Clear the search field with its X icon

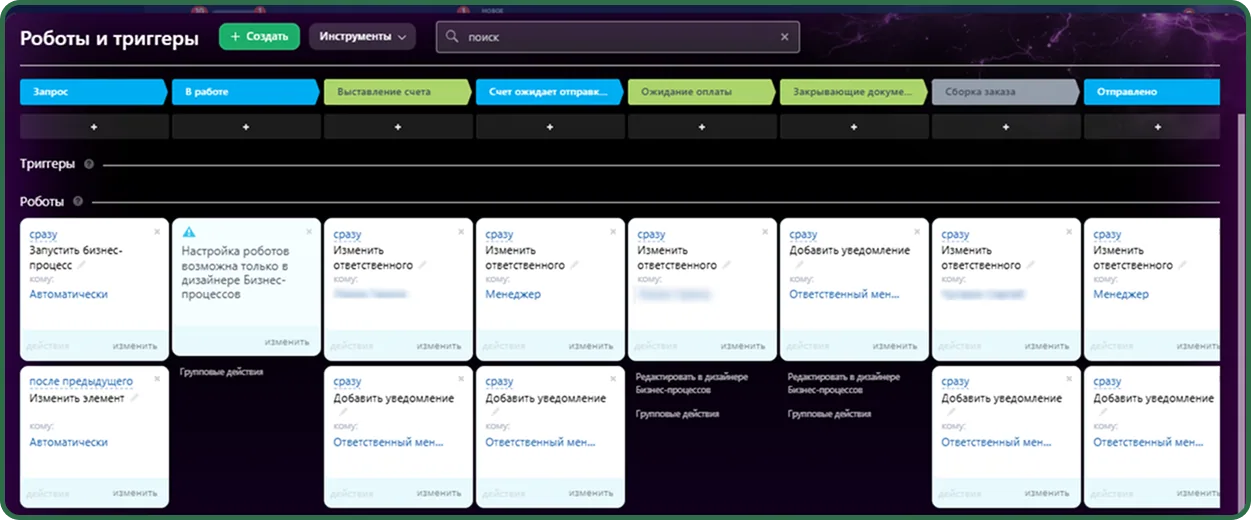click(785, 37)
